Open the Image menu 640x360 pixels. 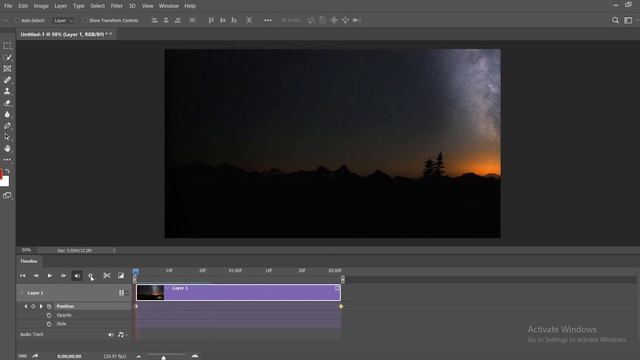click(41, 6)
